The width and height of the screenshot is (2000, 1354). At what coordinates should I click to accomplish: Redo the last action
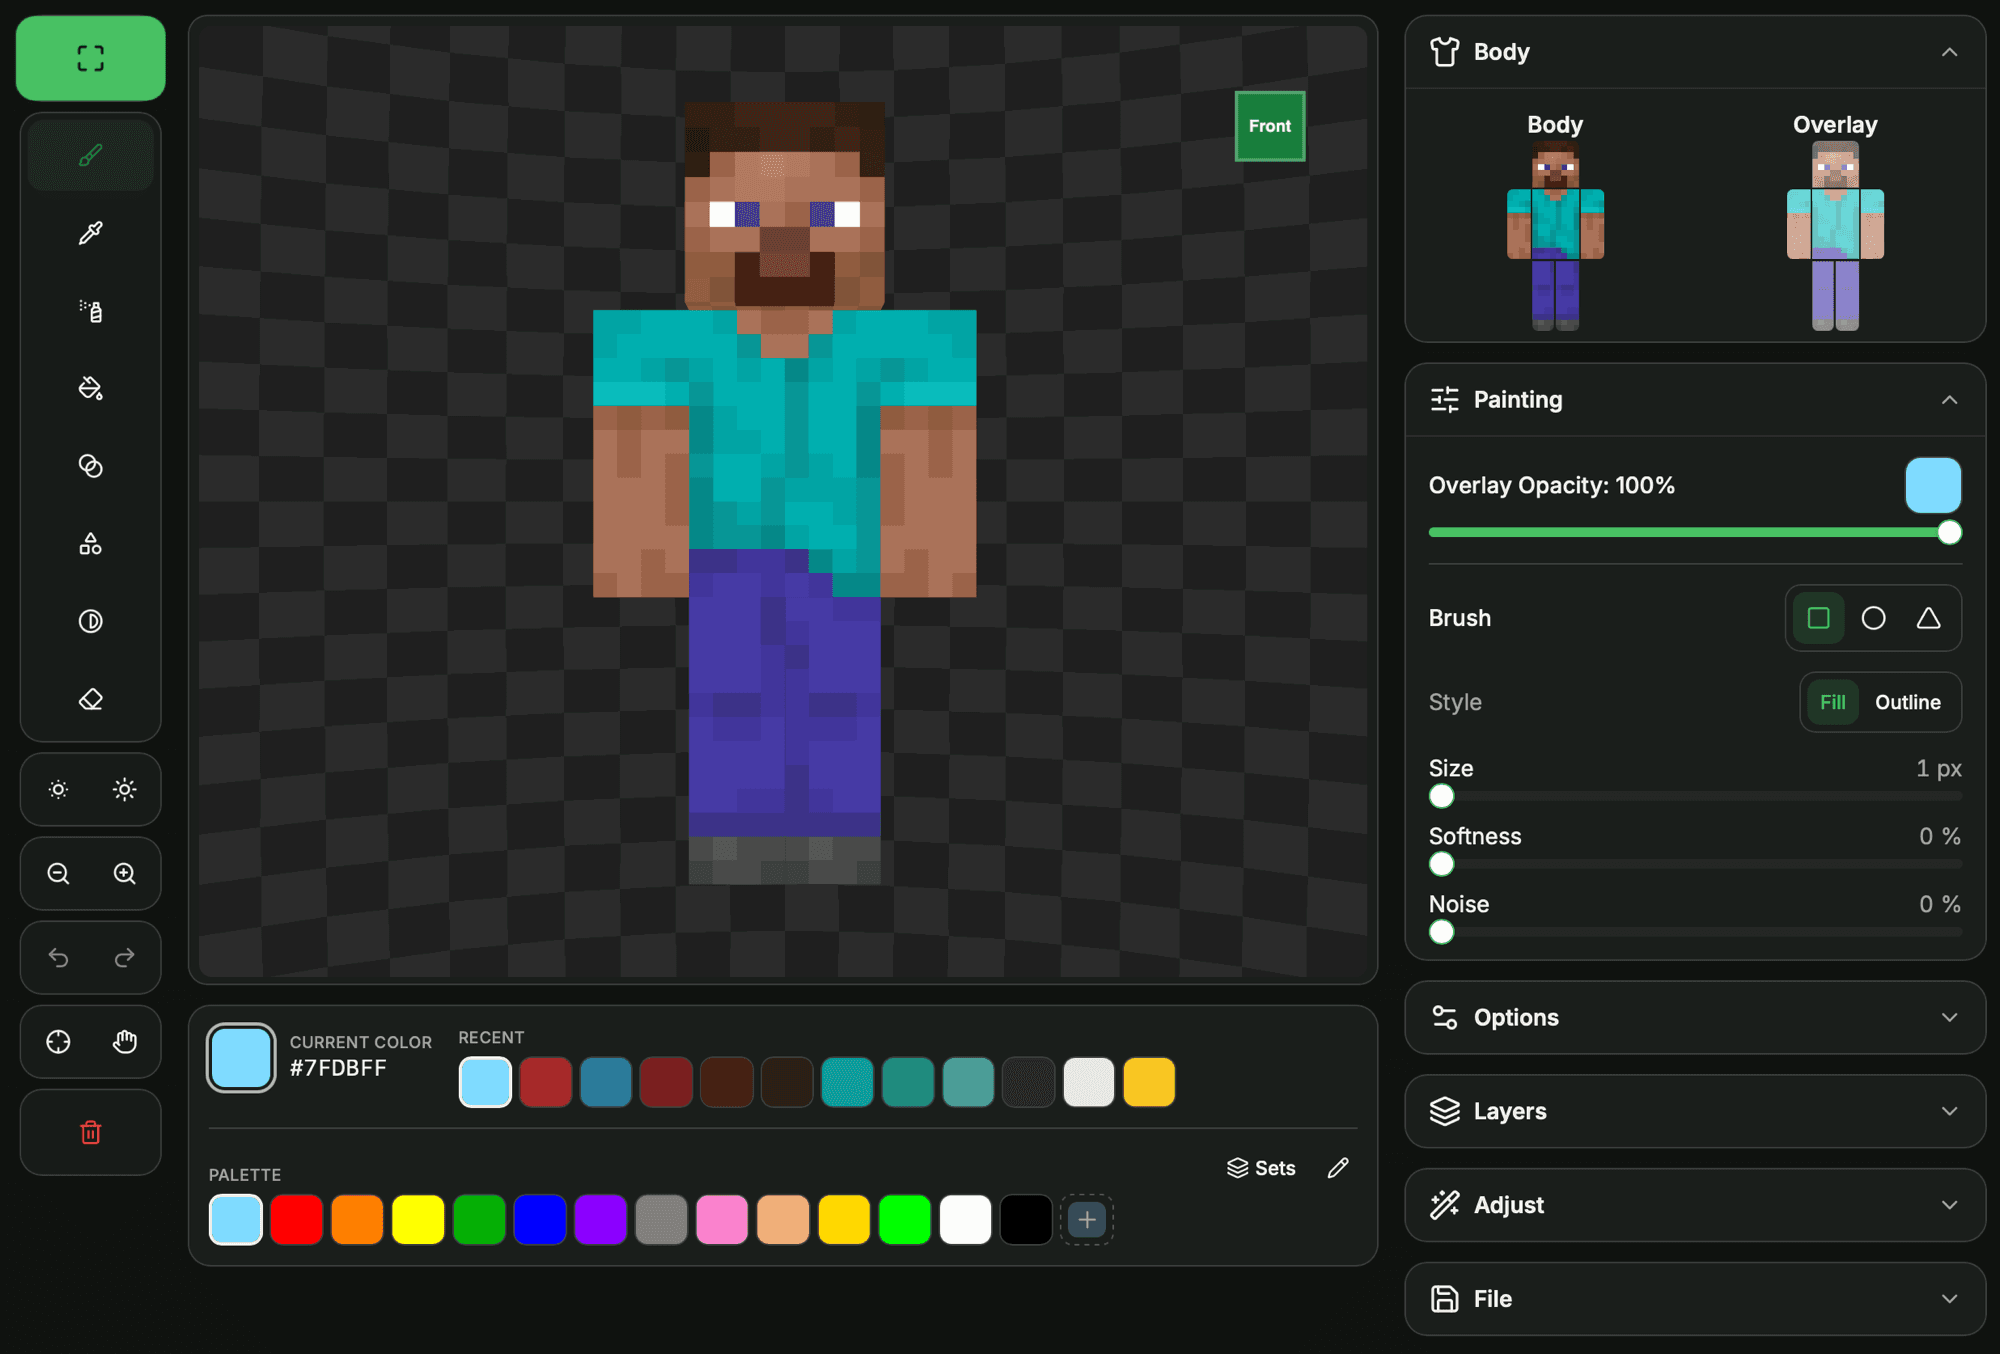(124, 958)
